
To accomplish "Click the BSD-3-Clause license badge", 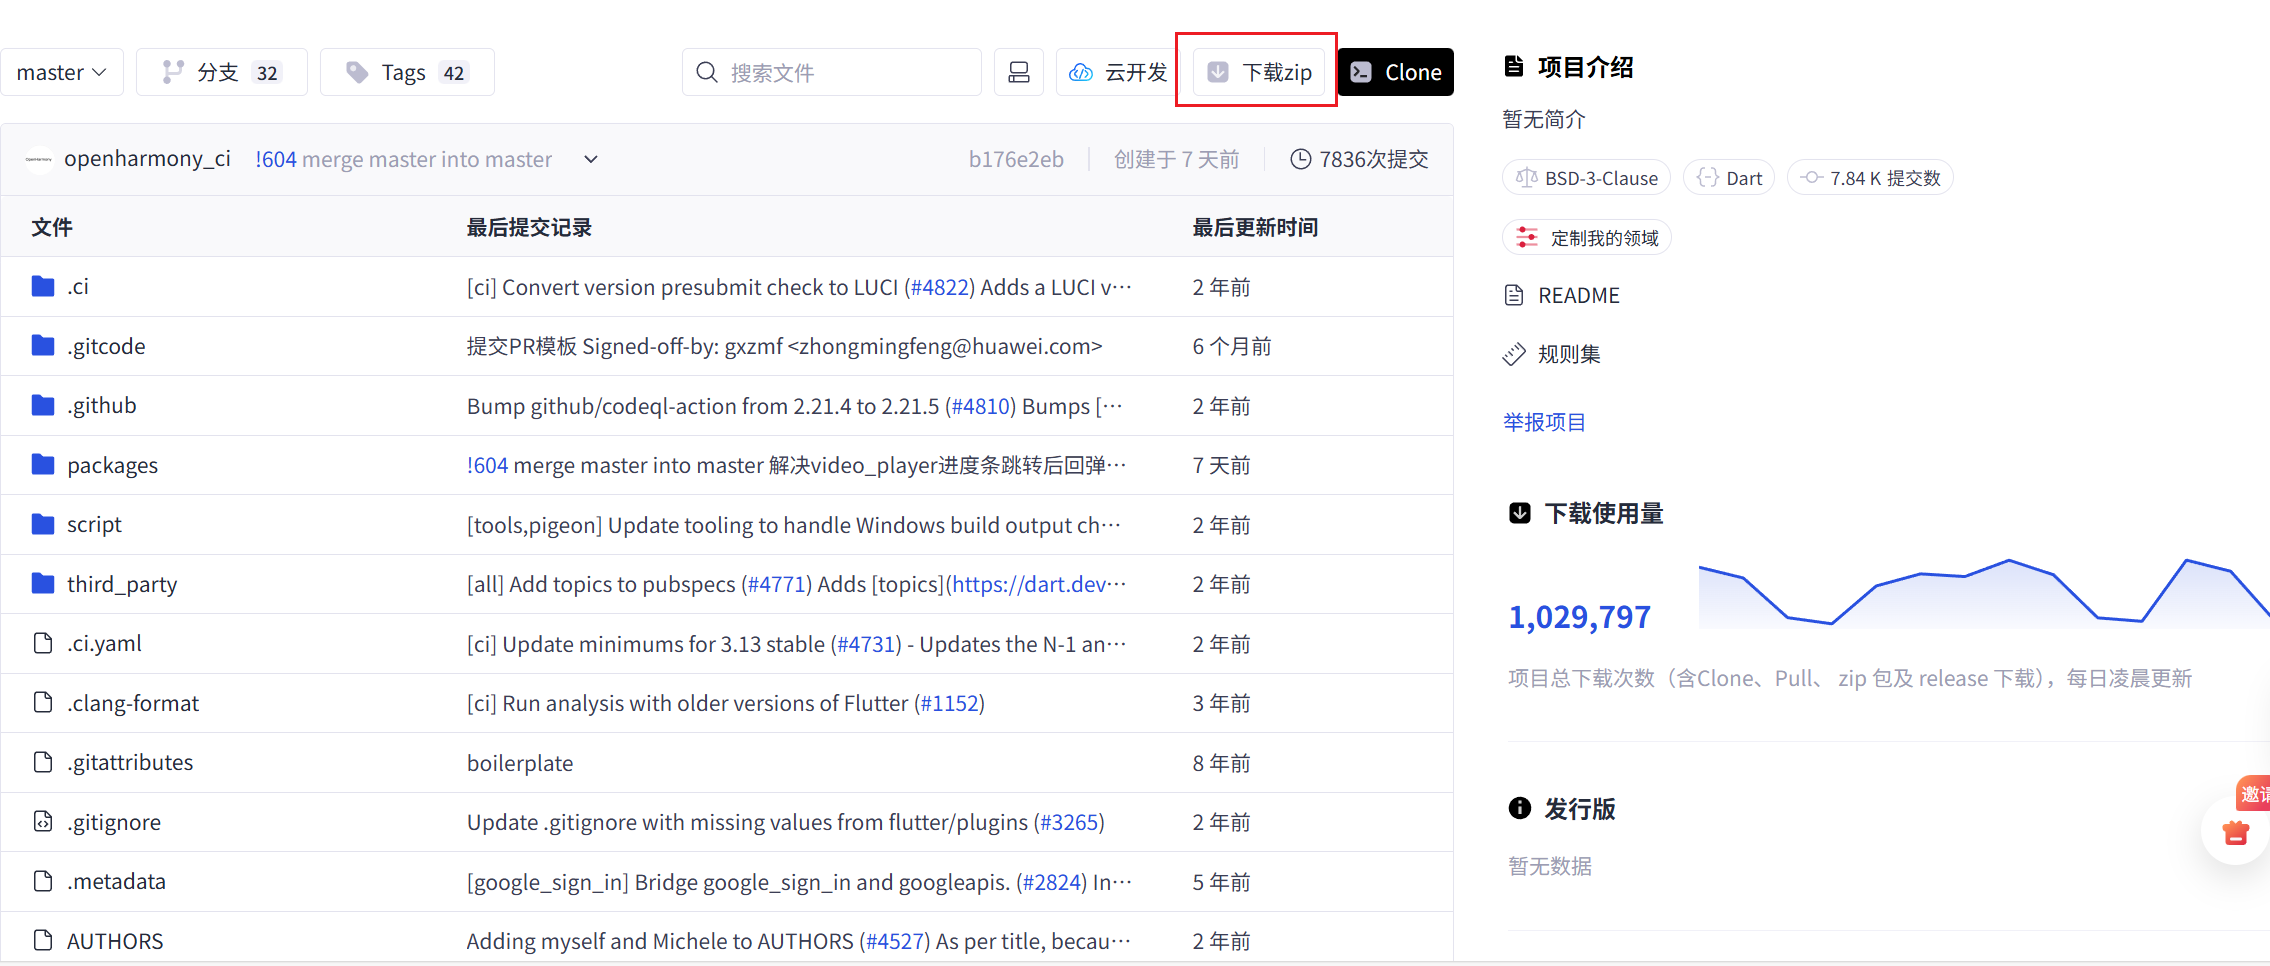I will coord(1586,178).
